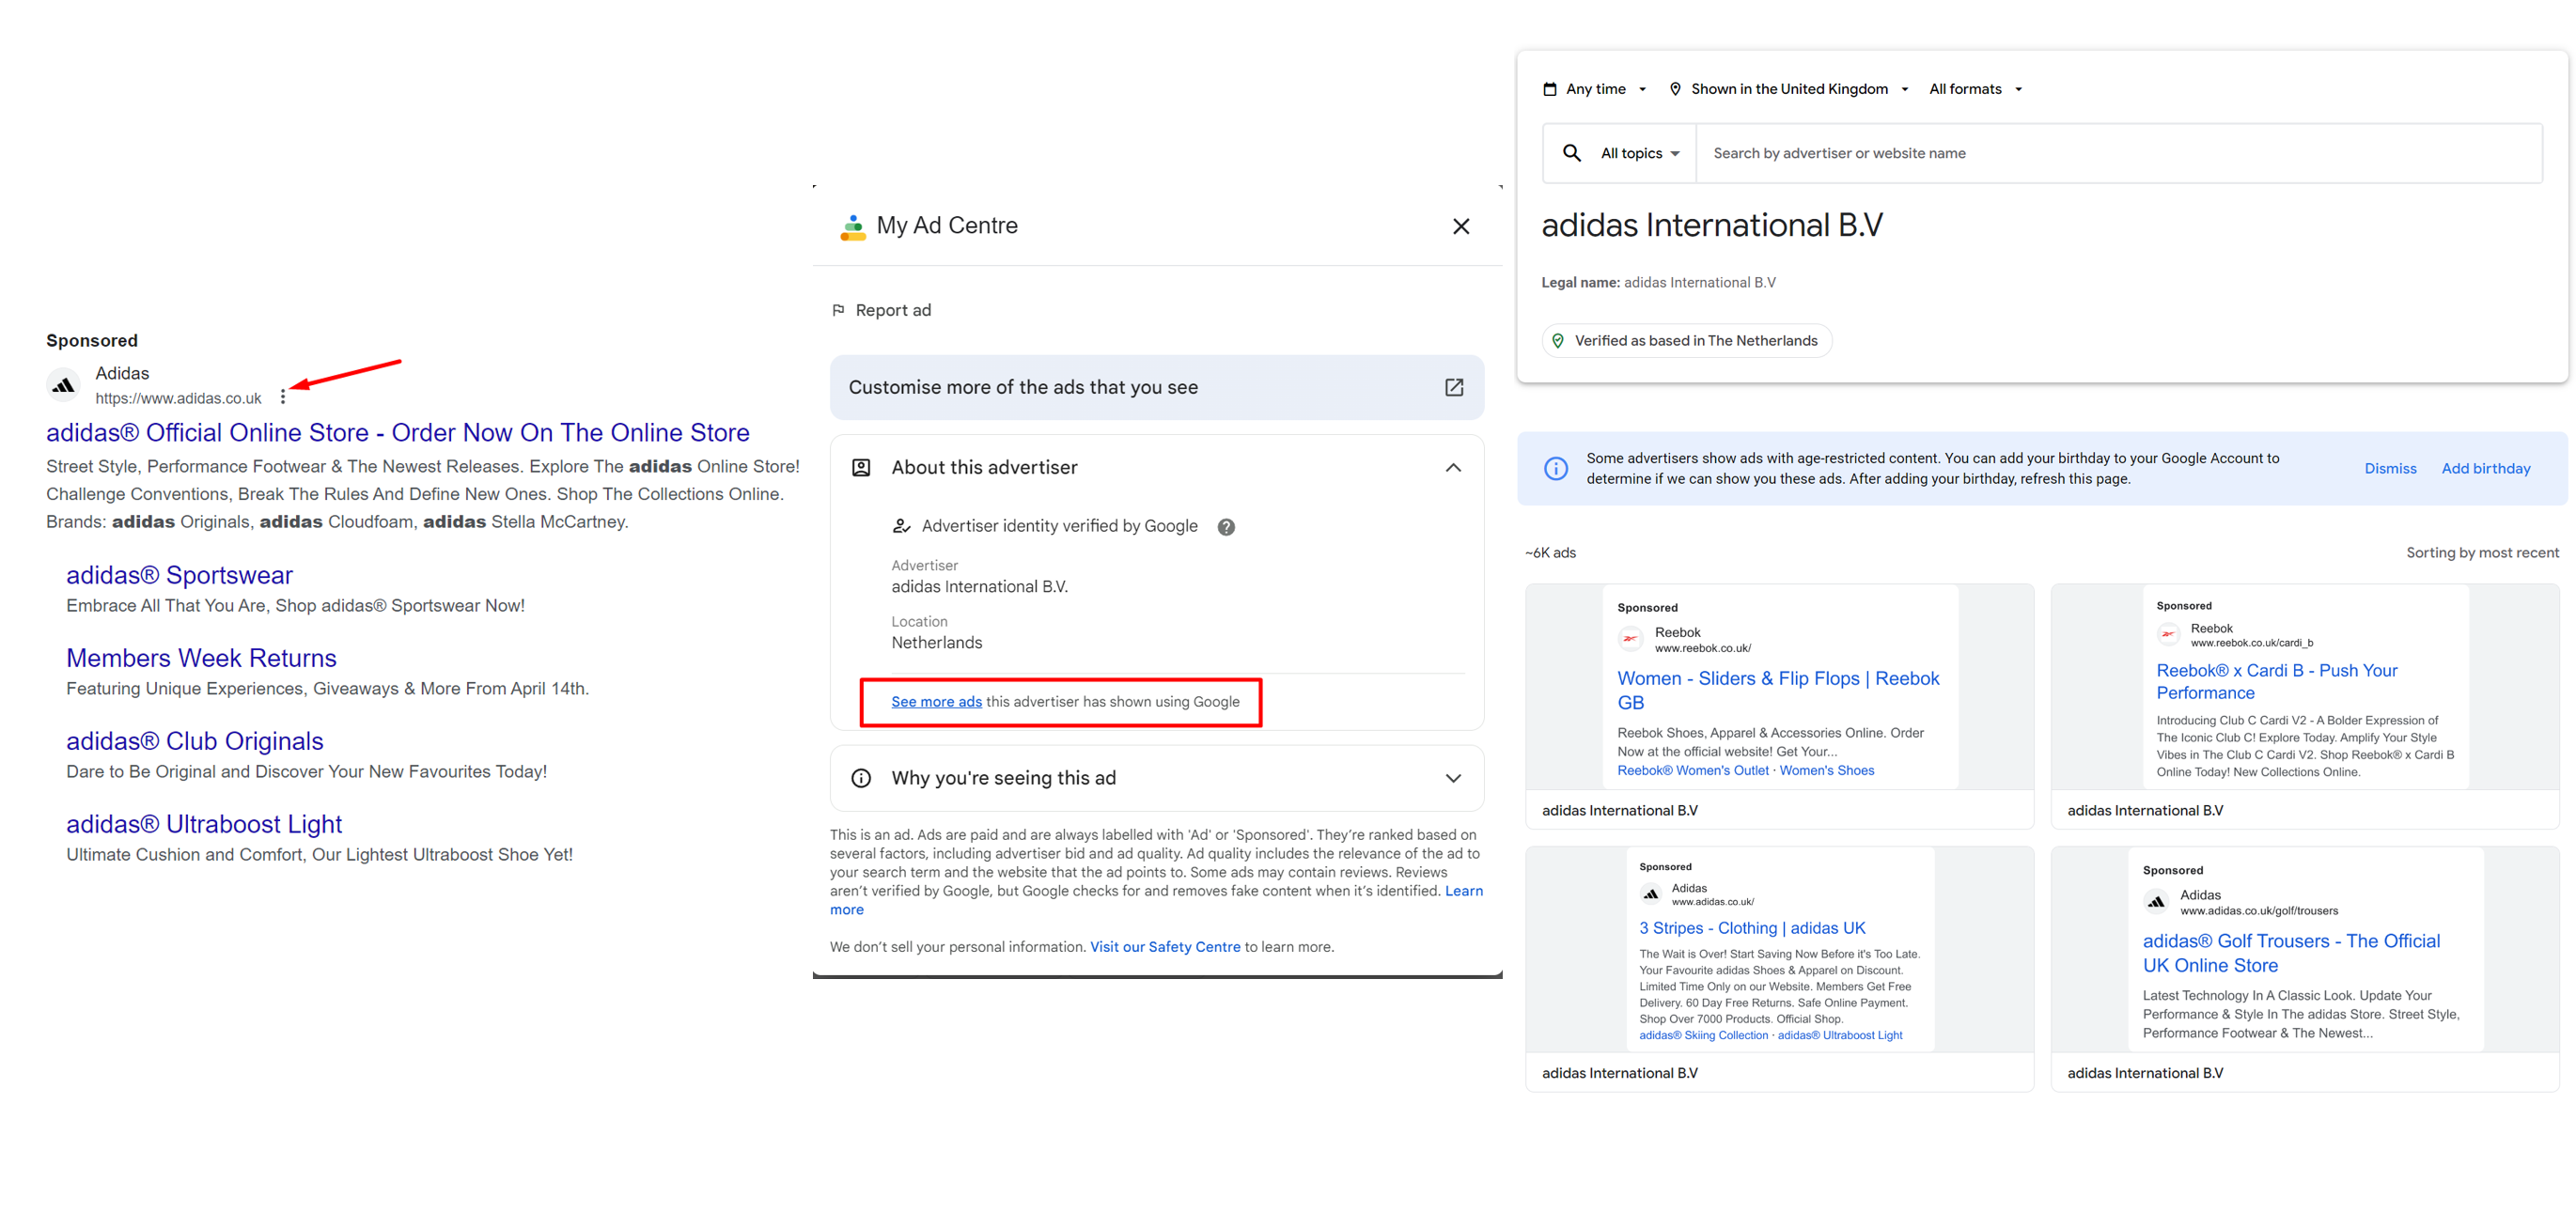Click the Sorting by most recent text
Screen dimensions: 2576x1228
[2482, 553]
